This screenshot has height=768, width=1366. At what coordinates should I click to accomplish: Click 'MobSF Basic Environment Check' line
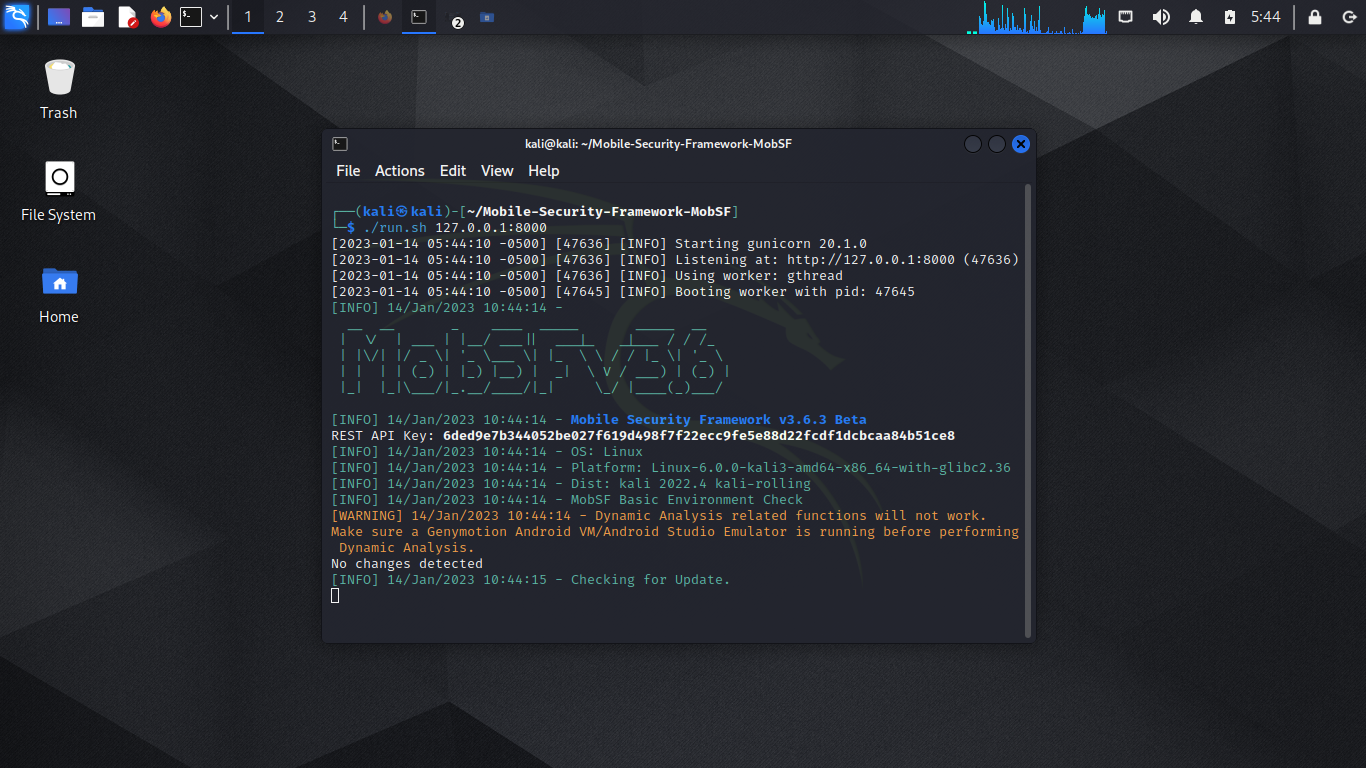point(567,500)
